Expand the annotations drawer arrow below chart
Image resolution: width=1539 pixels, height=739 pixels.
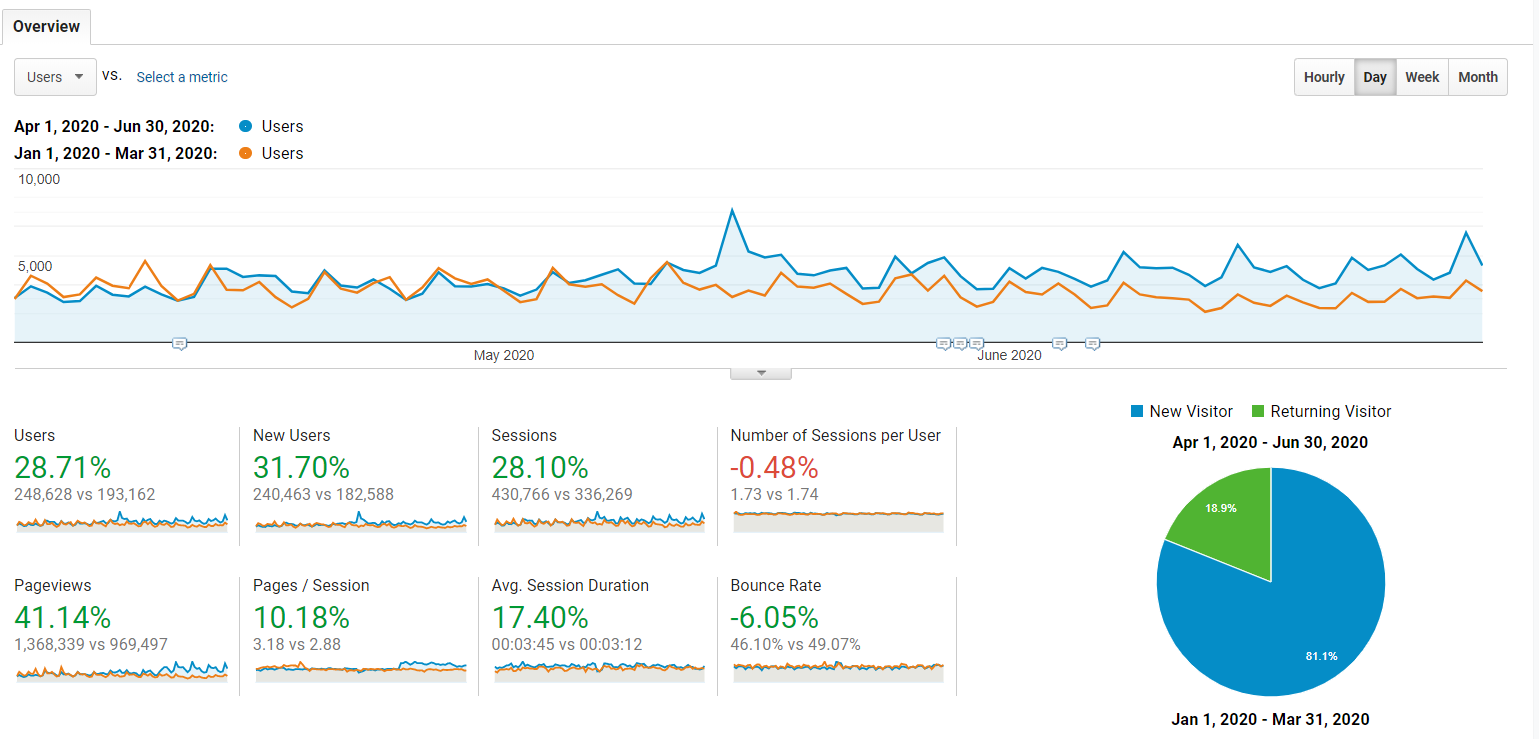click(761, 373)
